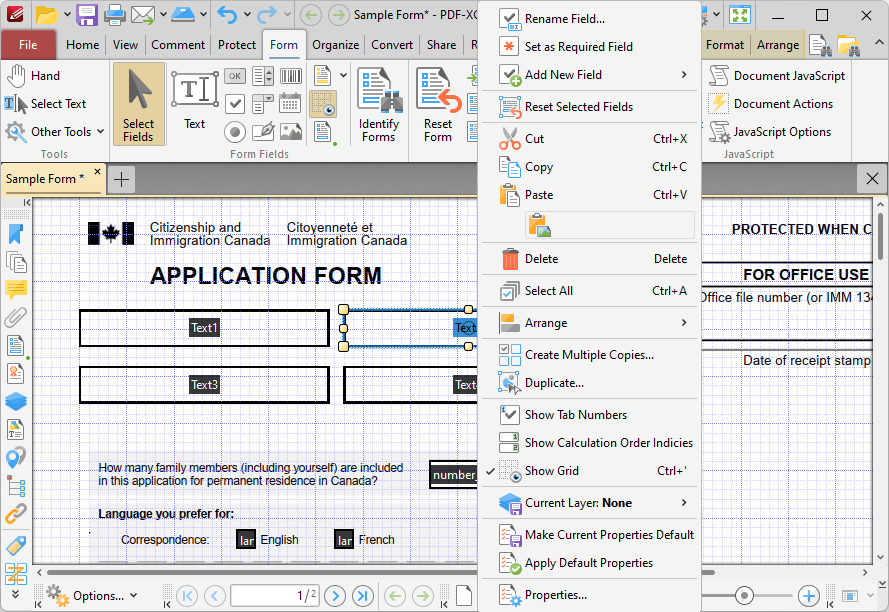Switch to the Home ribbon tab
The height and width of the screenshot is (612, 889).
pos(82,45)
